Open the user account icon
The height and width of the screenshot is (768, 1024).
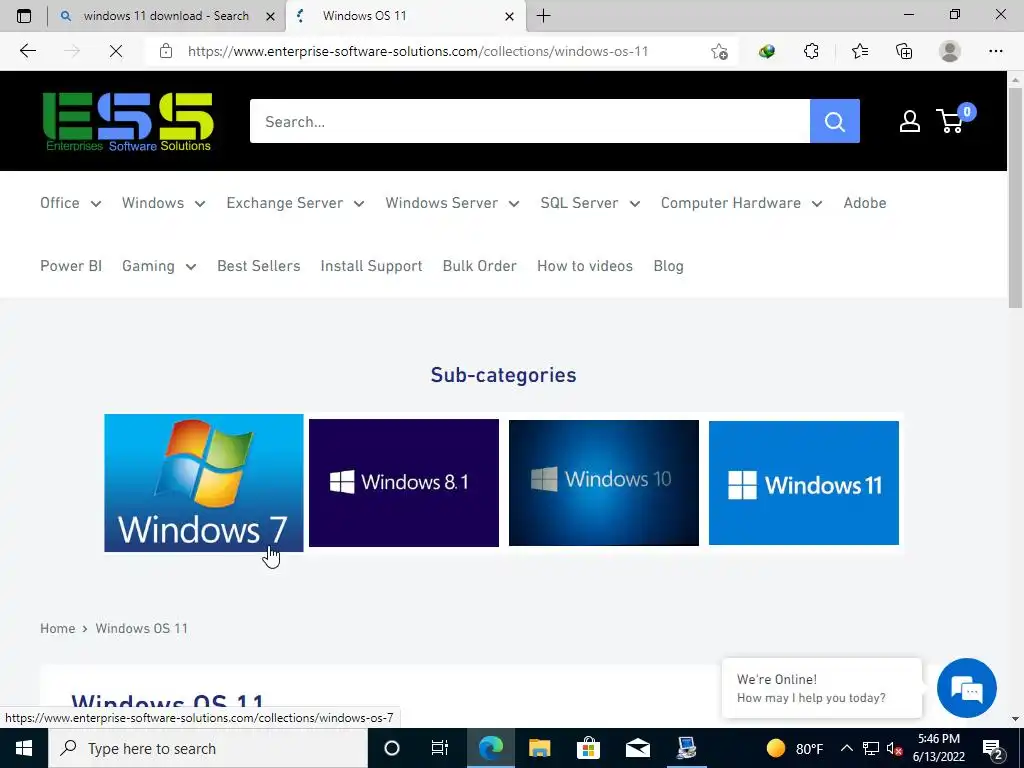tap(909, 121)
